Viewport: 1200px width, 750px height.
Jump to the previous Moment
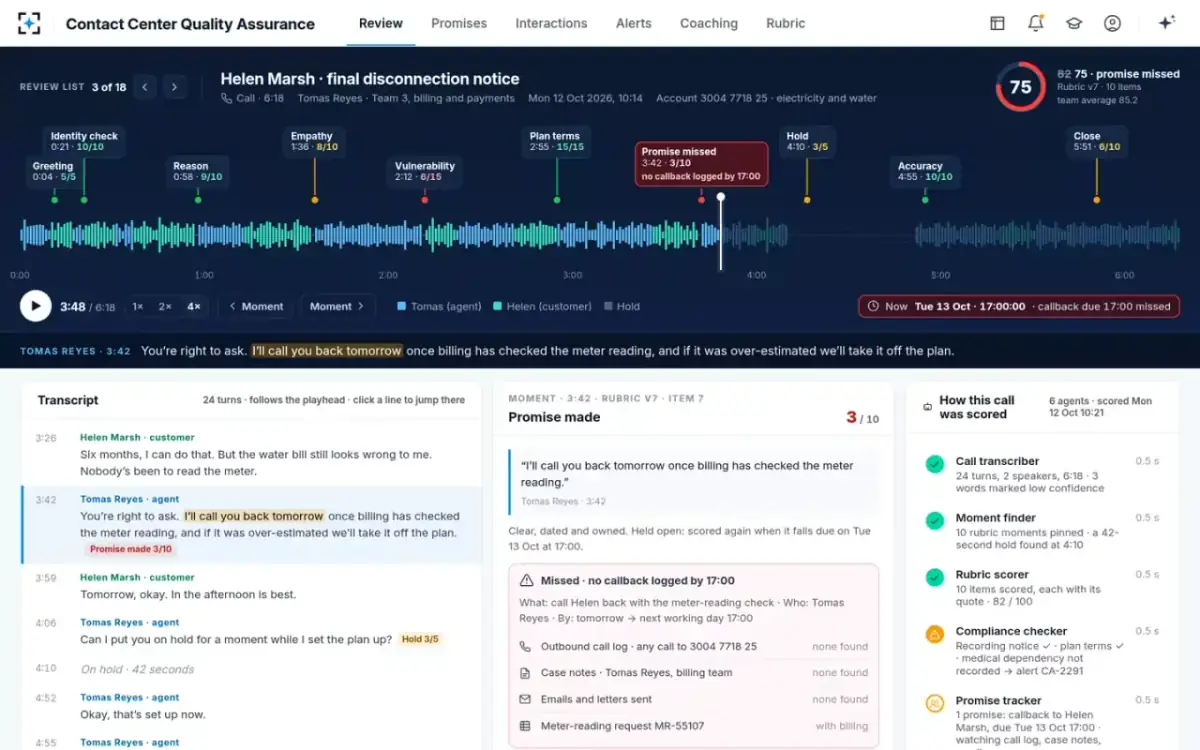[x=257, y=306]
